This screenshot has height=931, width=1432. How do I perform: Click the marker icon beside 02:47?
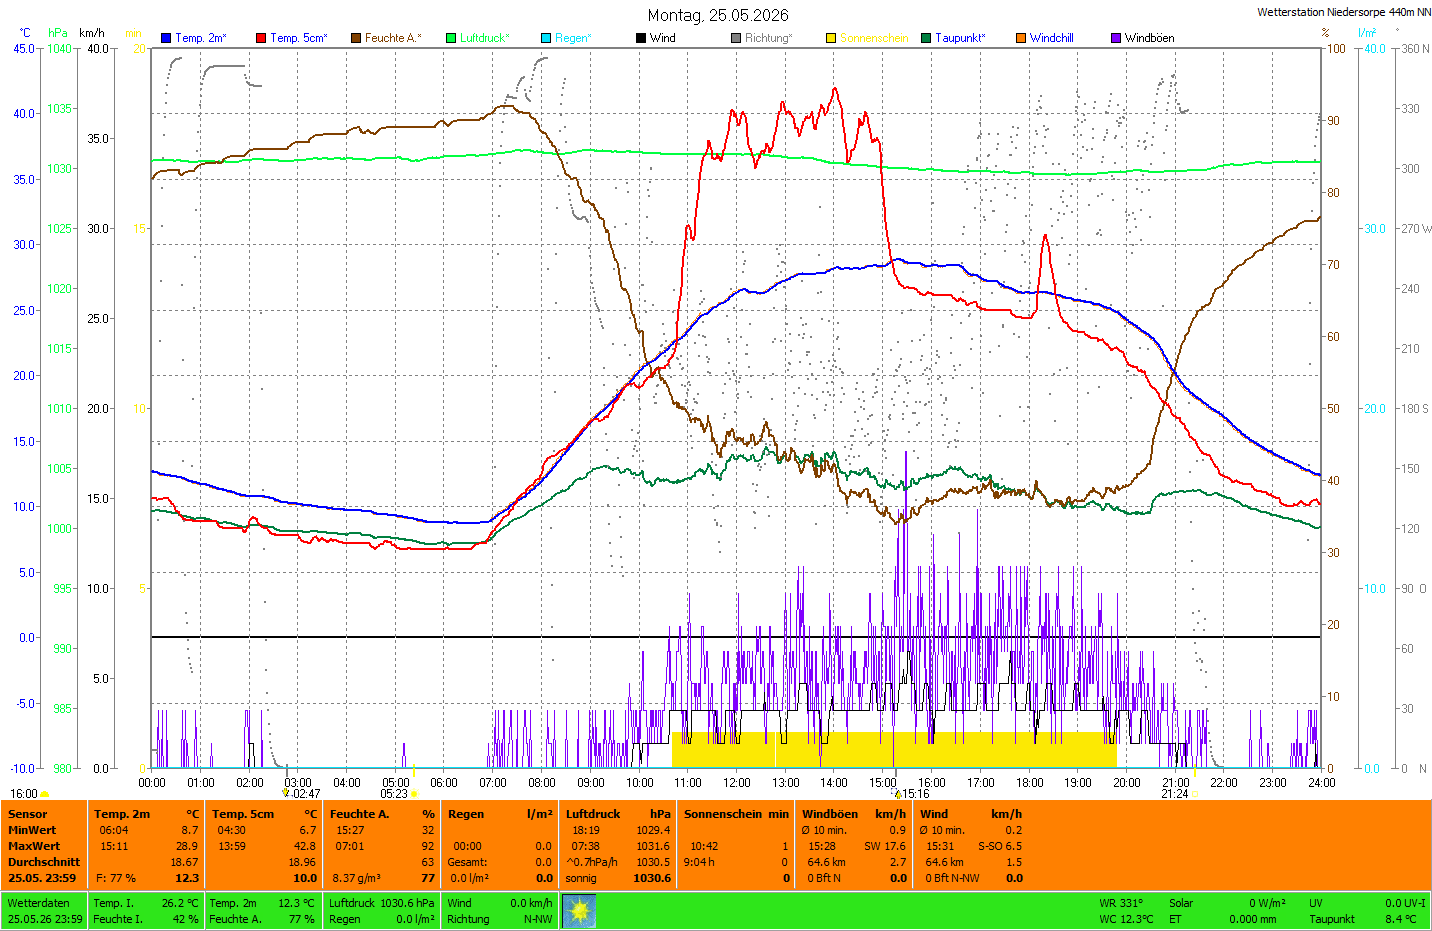coord(286,793)
